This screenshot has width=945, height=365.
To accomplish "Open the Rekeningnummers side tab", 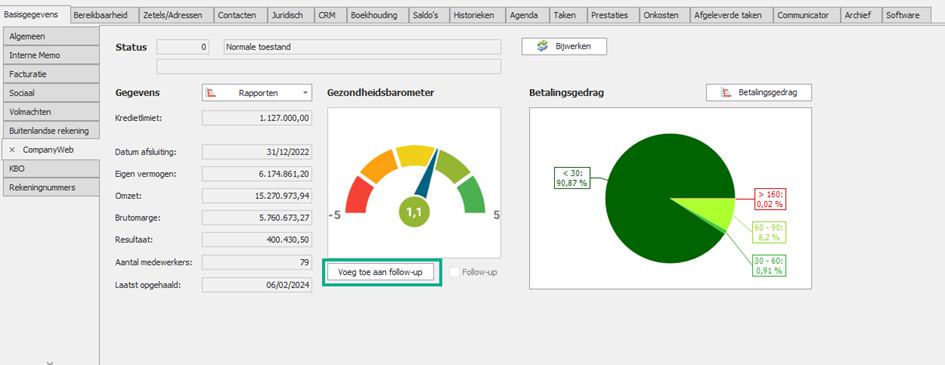I will point(50,187).
